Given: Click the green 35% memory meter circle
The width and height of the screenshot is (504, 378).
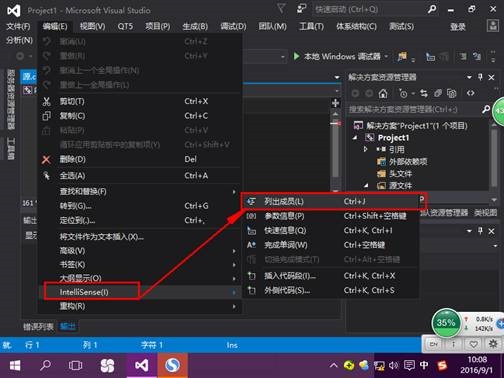Looking at the screenshot, I should click(x=446, y=322).
